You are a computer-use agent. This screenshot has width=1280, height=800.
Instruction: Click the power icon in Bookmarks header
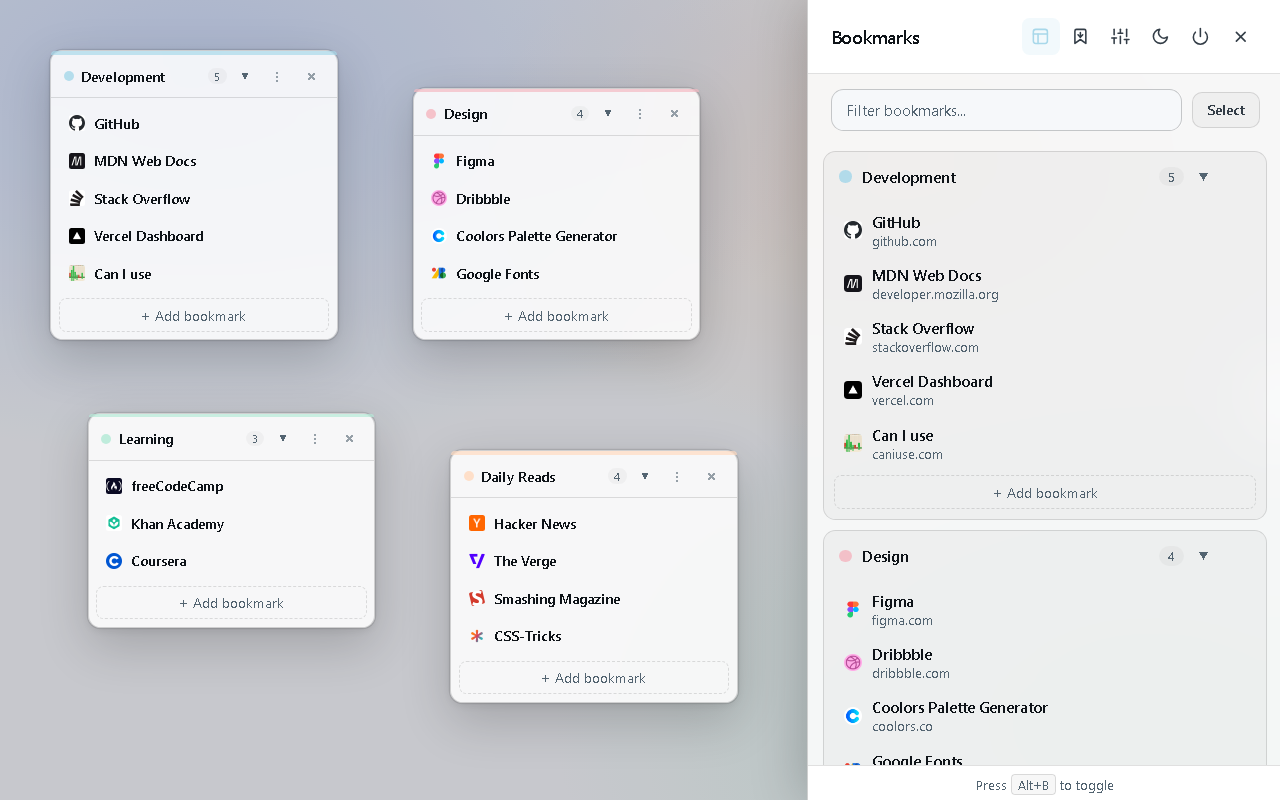click(1200, 37)
